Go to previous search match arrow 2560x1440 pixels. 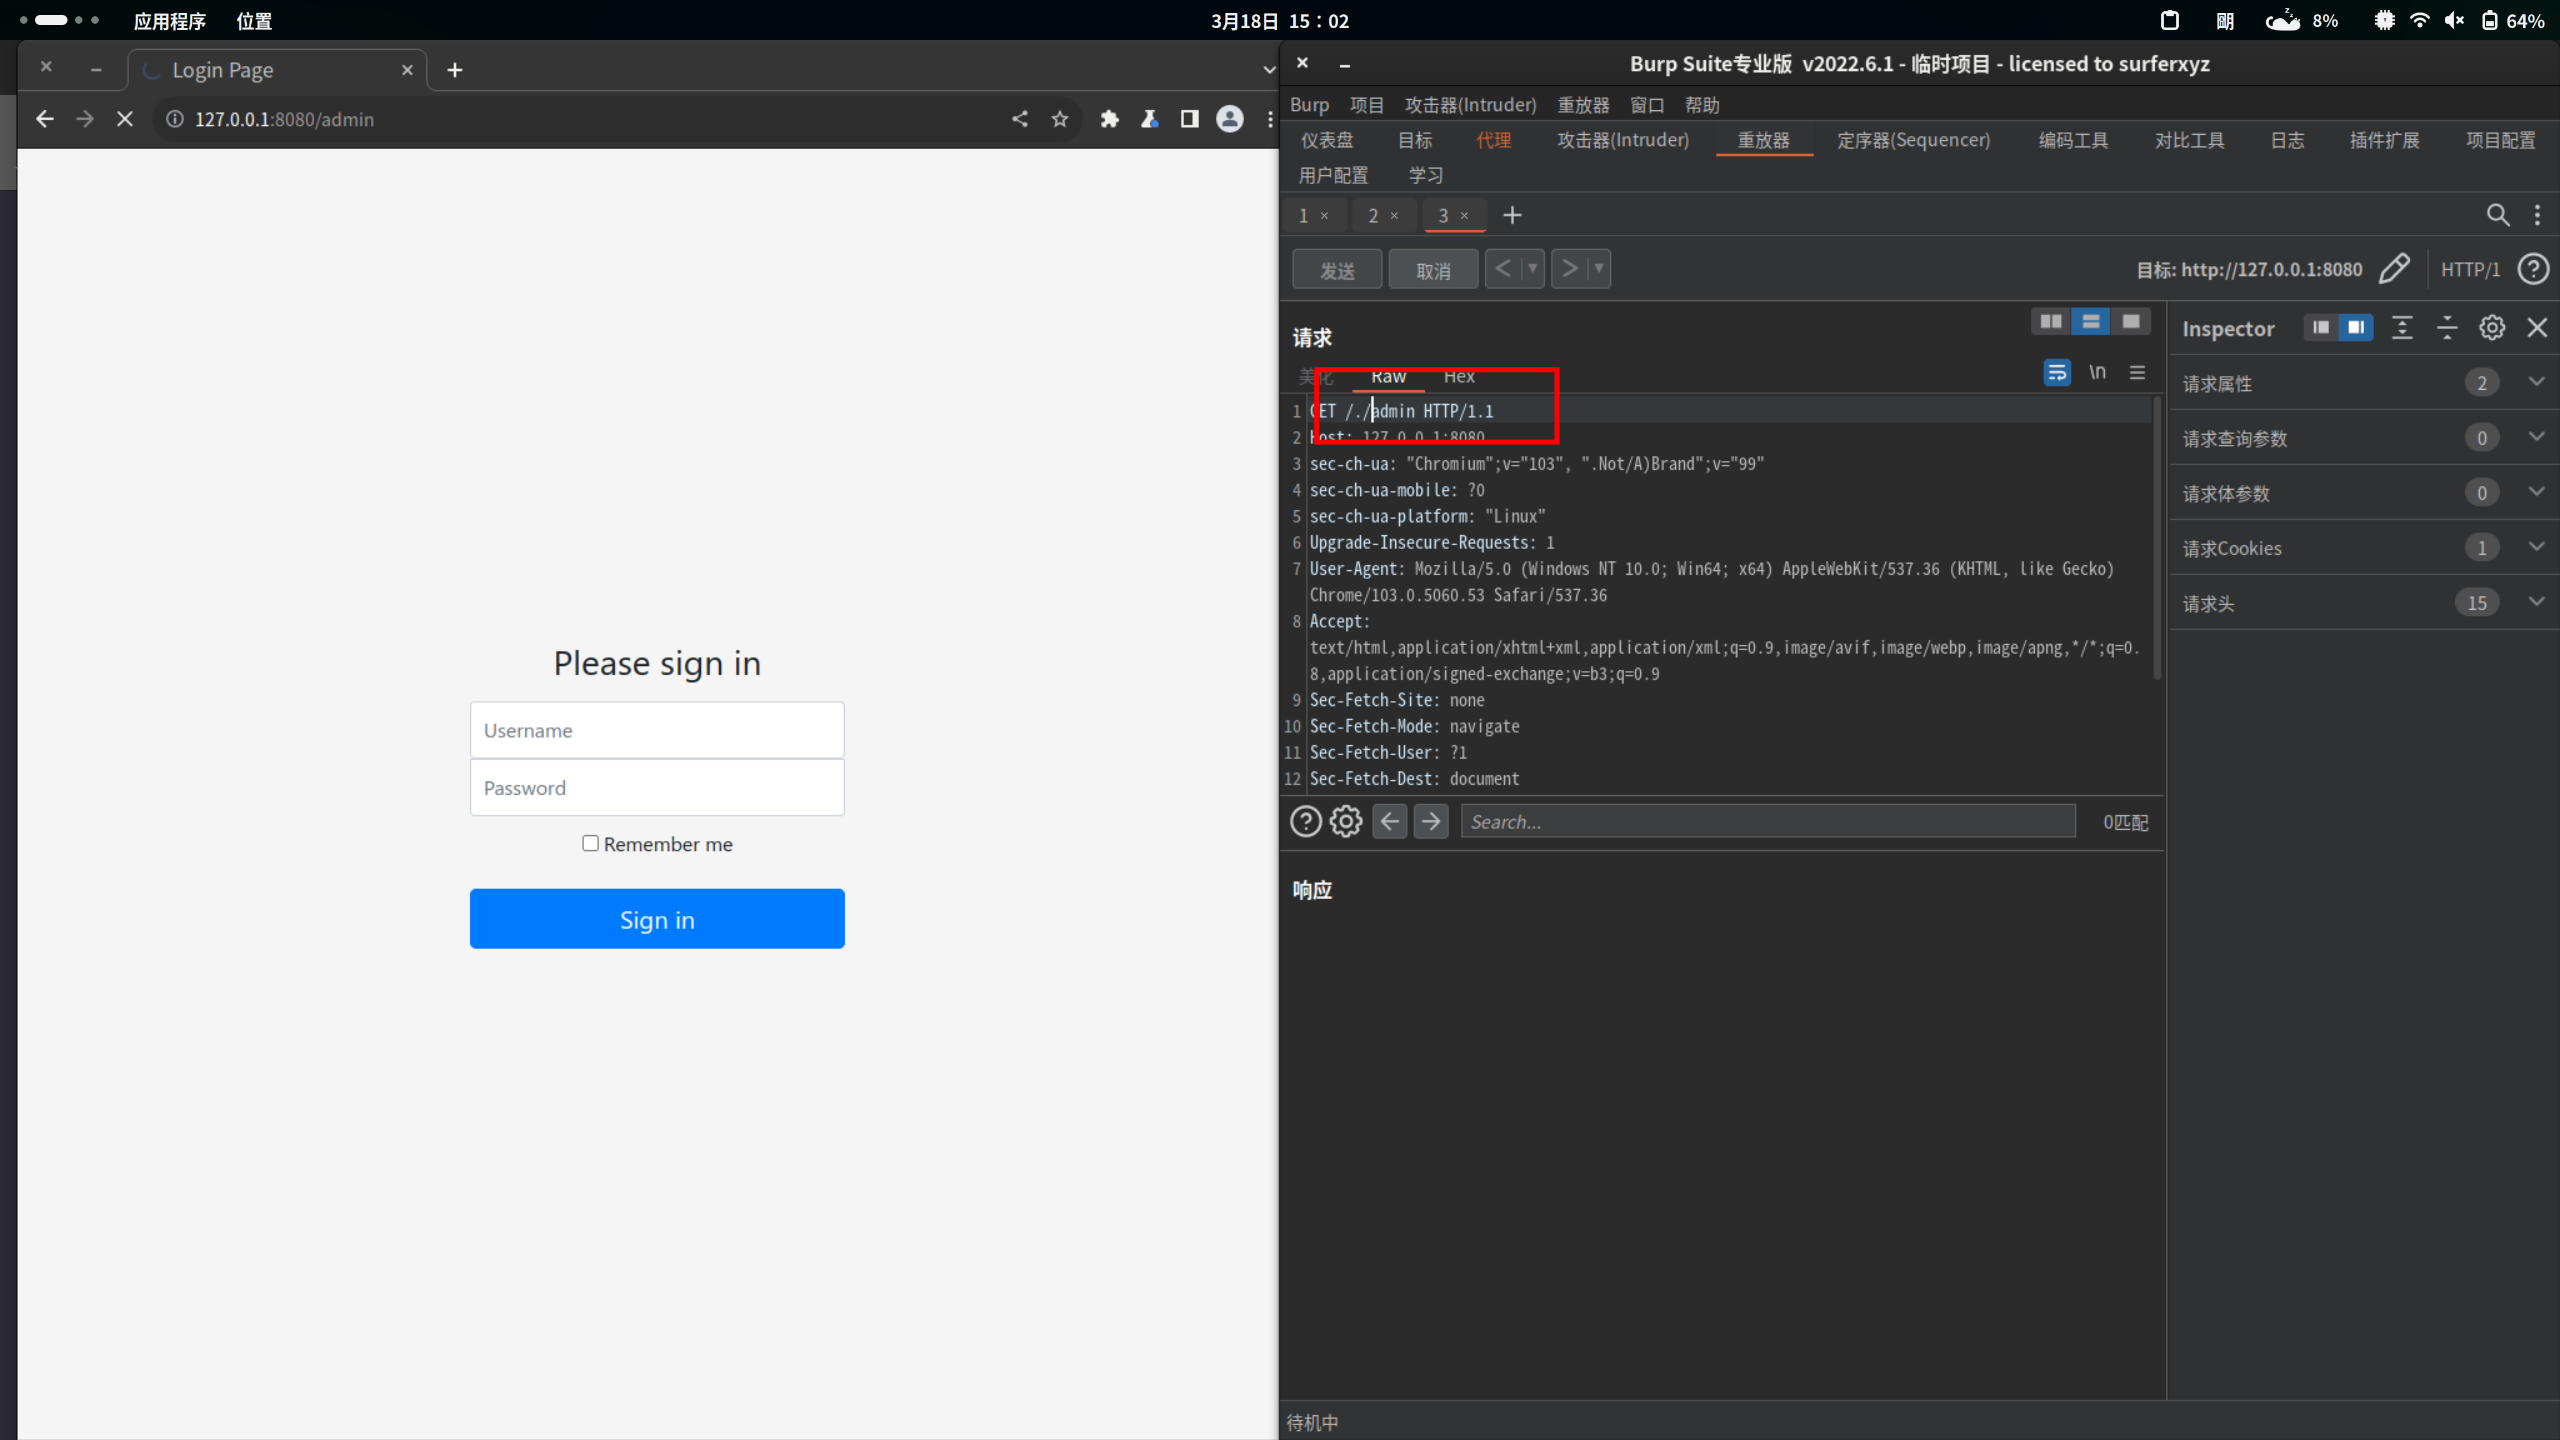[1390, 821]
